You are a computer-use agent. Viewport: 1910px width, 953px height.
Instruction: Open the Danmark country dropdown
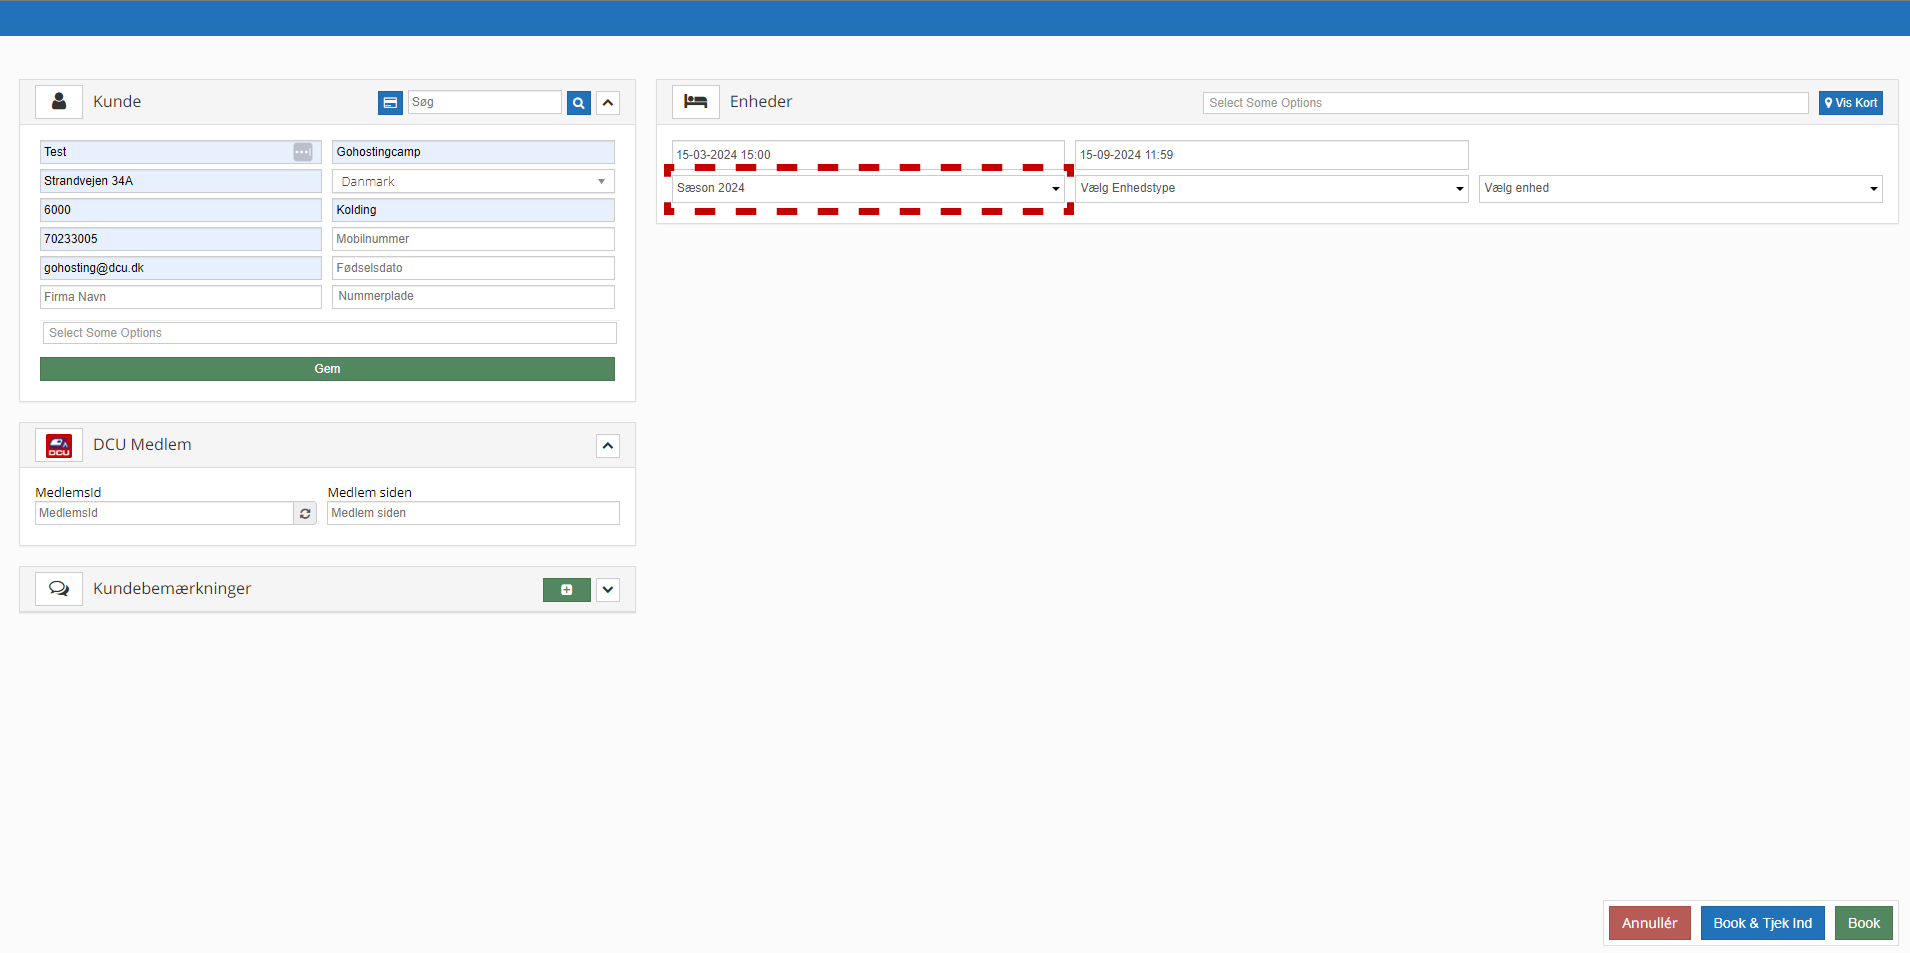473,182
